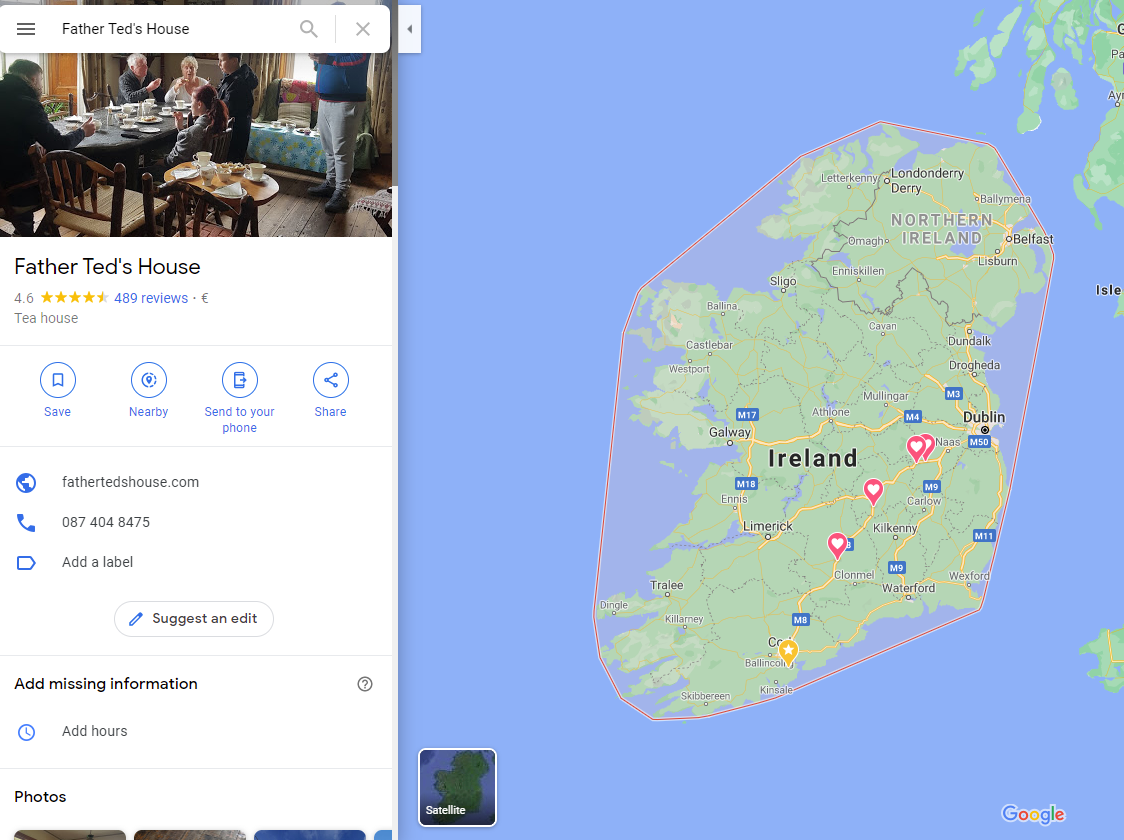This screenshot has width=1124, height=840.
Task: Click the Mullingar label on map
Action: (885, 396)
